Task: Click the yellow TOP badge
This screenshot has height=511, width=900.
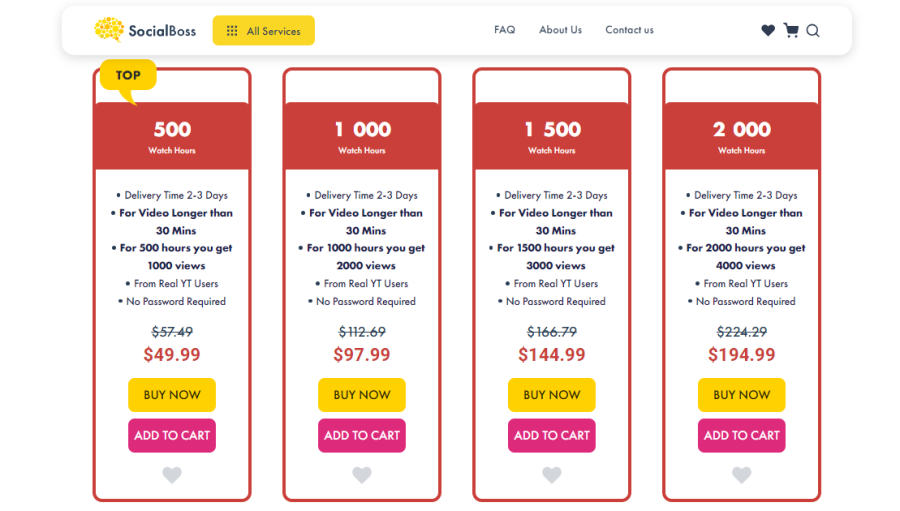Action: 128,75
